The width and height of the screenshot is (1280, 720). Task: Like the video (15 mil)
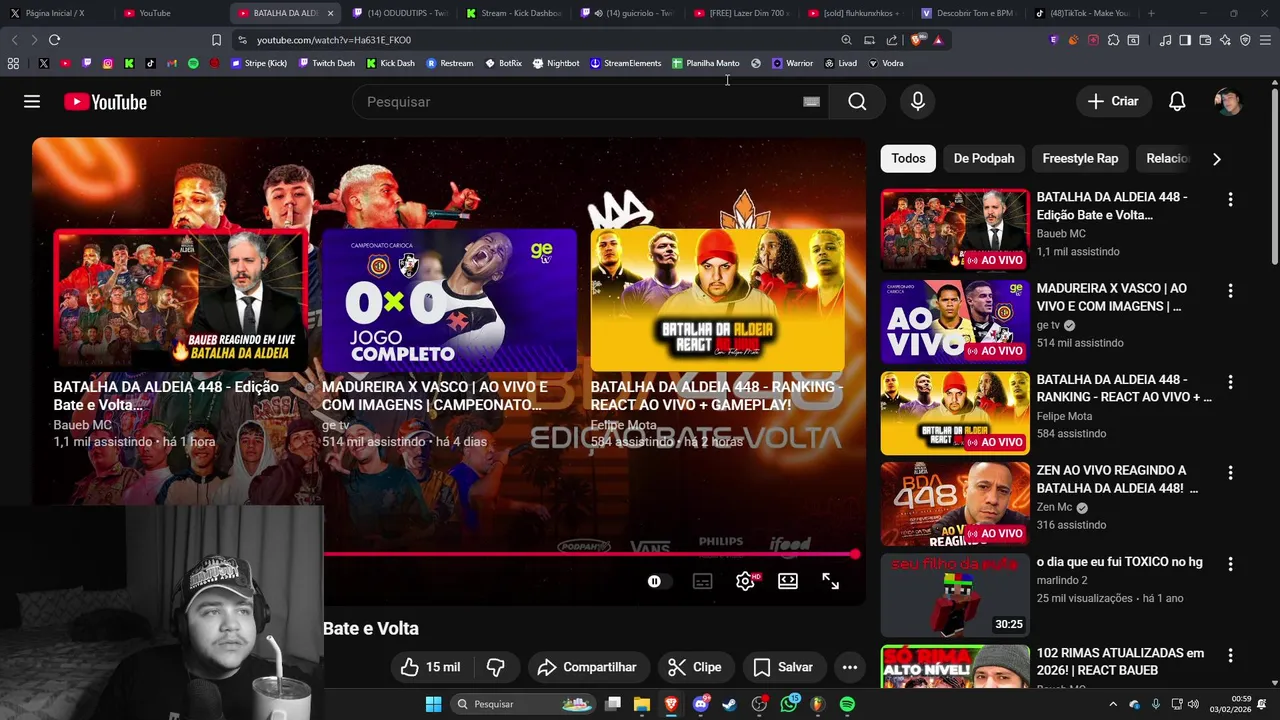pos(431,667)
